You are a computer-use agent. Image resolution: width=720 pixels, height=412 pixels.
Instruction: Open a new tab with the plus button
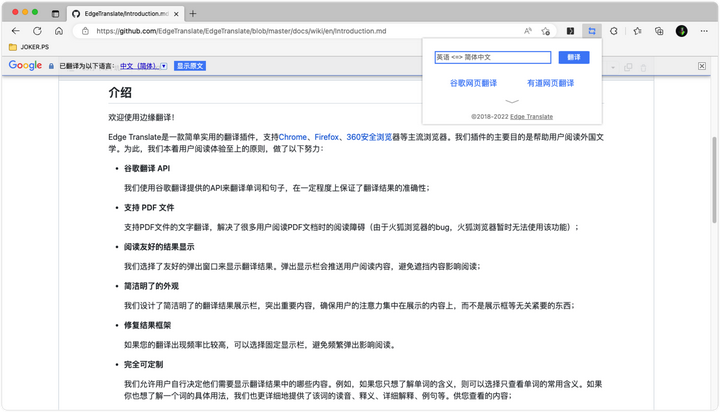point(193,13)
